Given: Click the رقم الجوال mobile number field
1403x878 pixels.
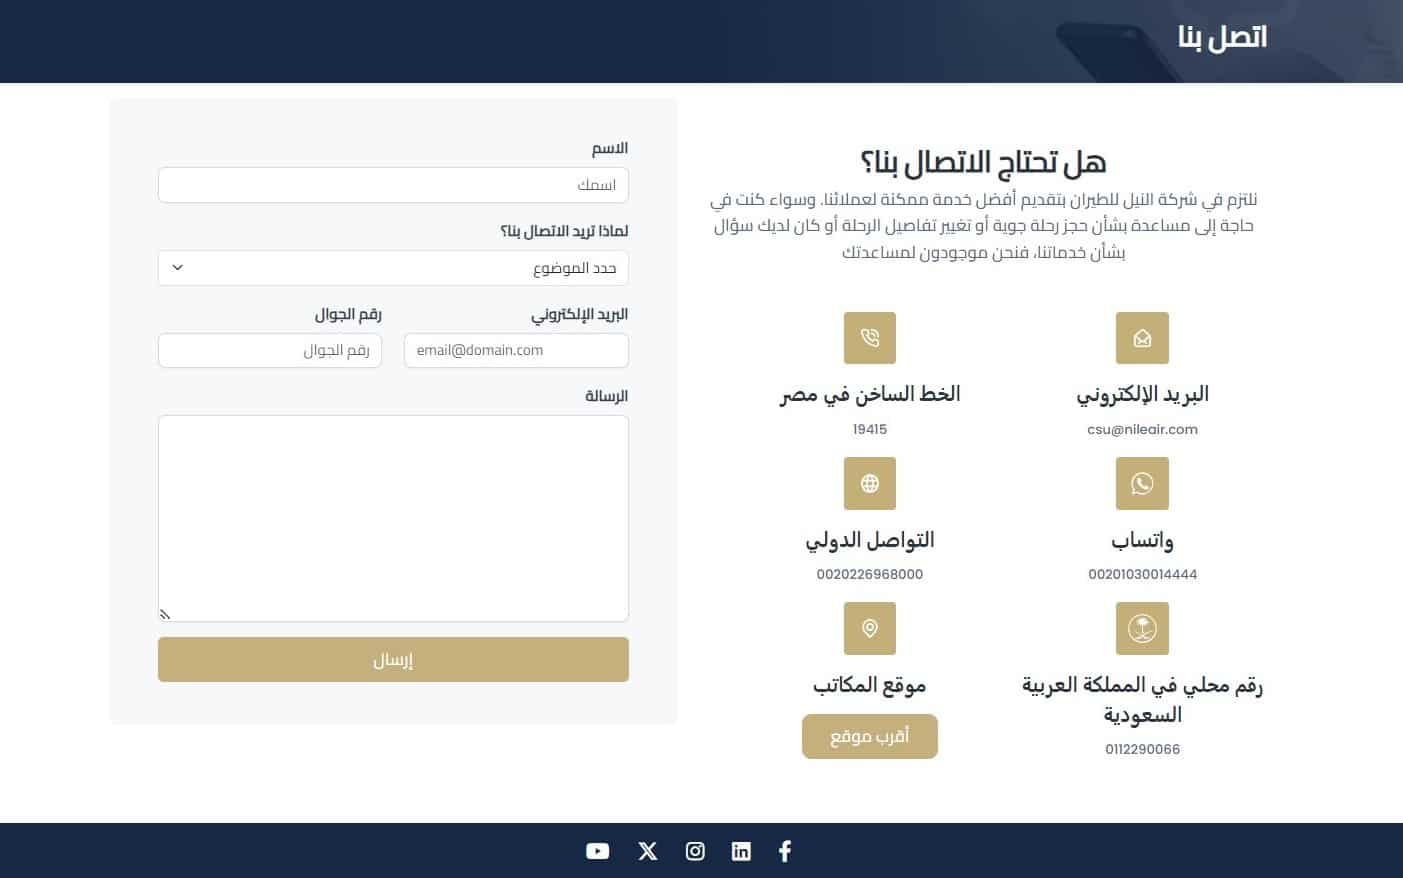Looking at the screenshot, I should coord(270,350).
